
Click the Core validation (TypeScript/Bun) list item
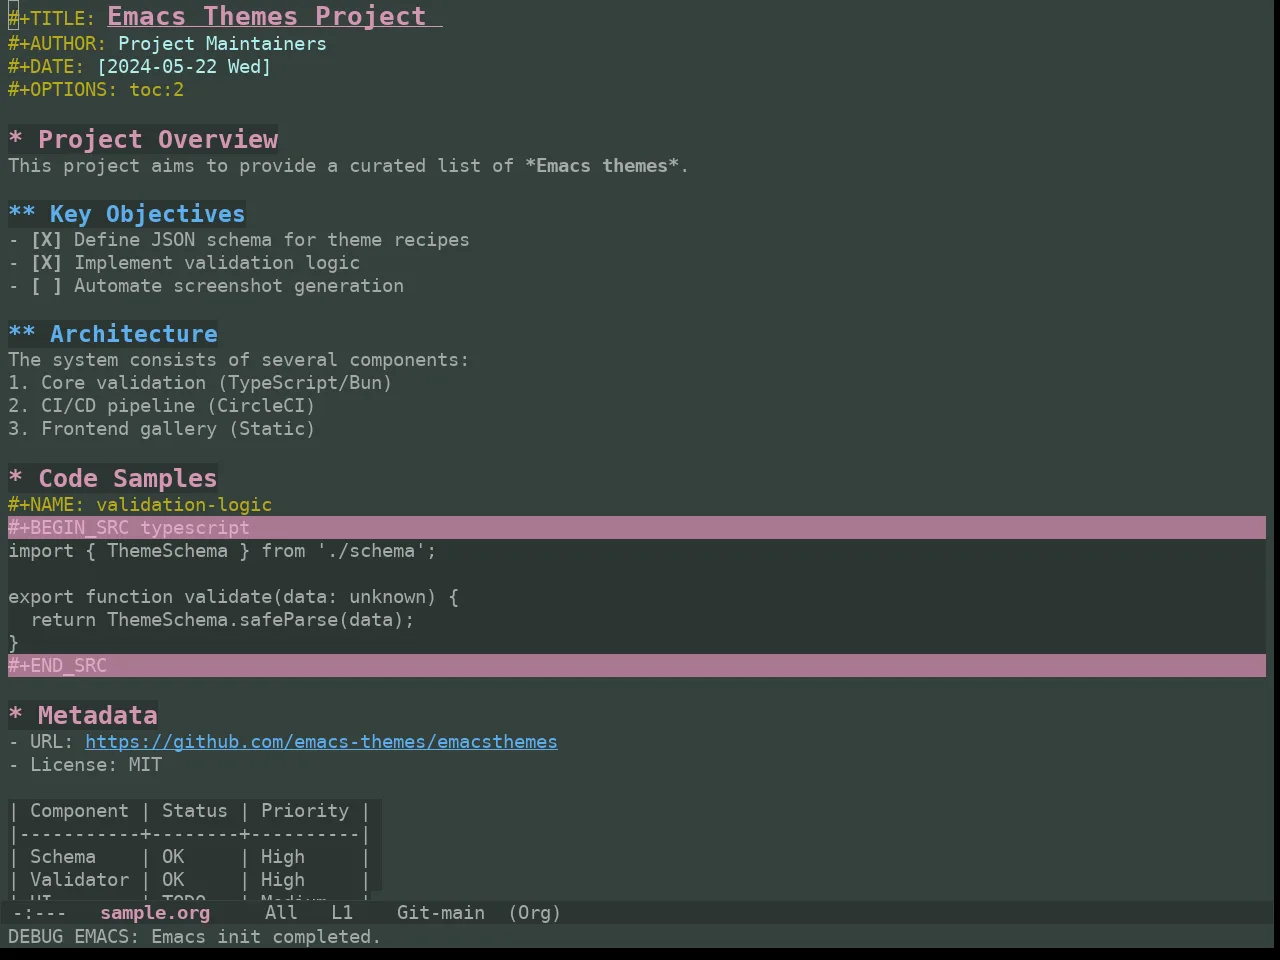click(x=200, y=383)
